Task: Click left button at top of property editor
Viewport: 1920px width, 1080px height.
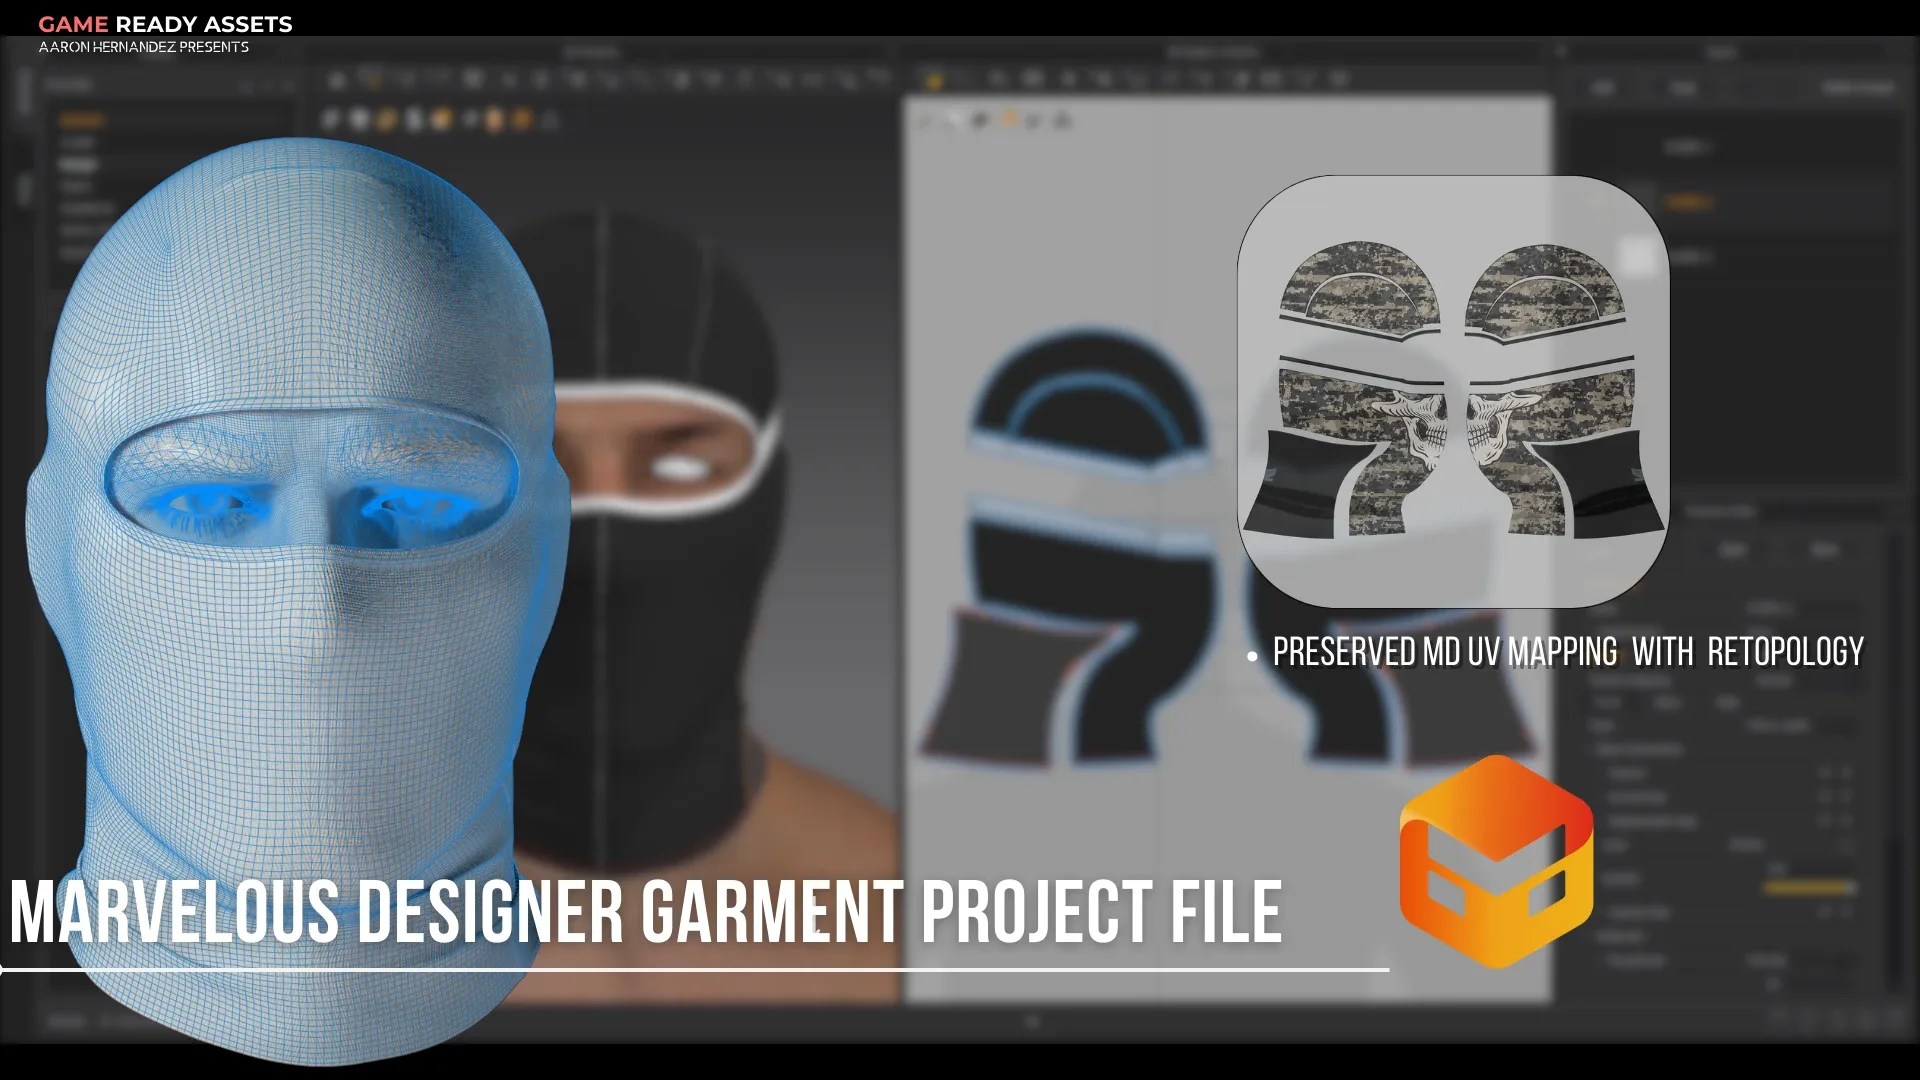Action: click(x=1732, y=550)
